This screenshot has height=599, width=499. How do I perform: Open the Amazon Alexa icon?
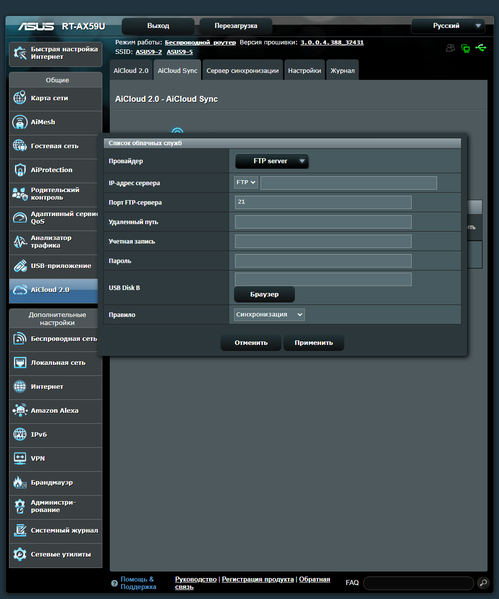point(20,410)
